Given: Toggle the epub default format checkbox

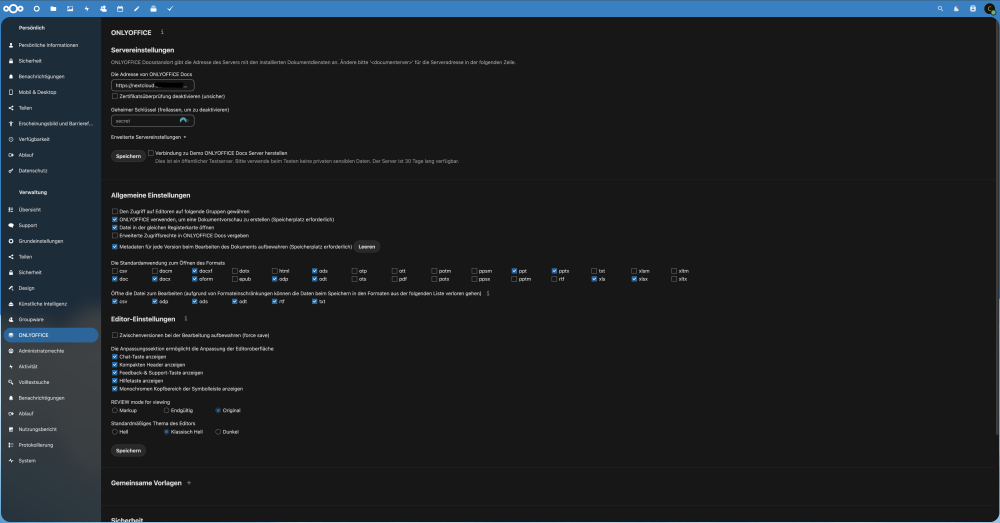Looking at the screenshot, I should click(235, 279).
